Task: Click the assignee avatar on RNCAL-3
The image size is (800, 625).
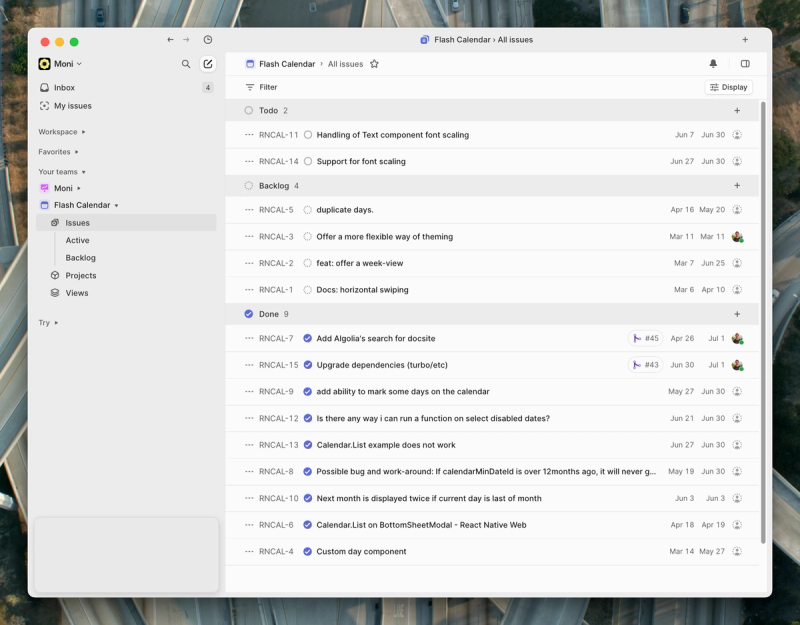Action: click(737, 238)
